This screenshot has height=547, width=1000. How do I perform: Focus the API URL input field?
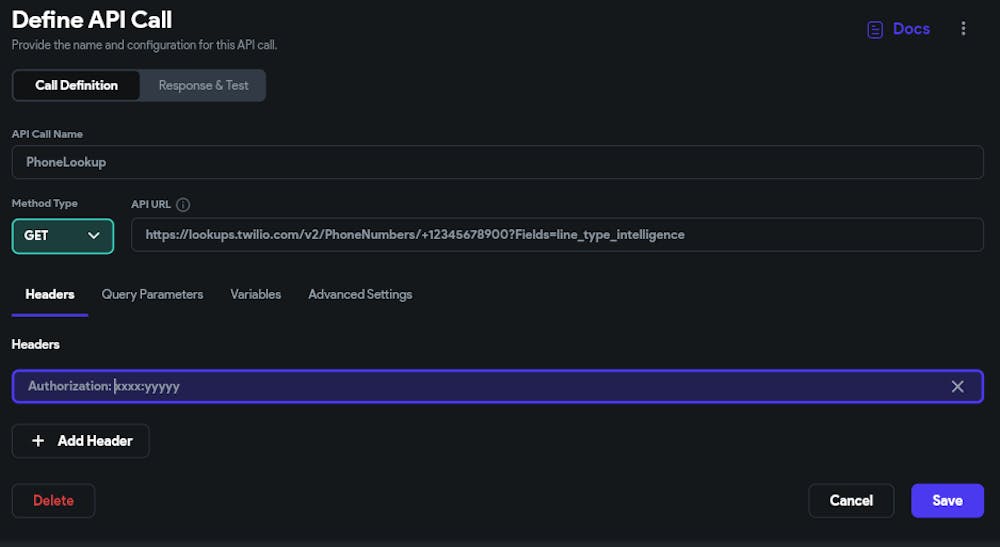[x=557, y=235]
